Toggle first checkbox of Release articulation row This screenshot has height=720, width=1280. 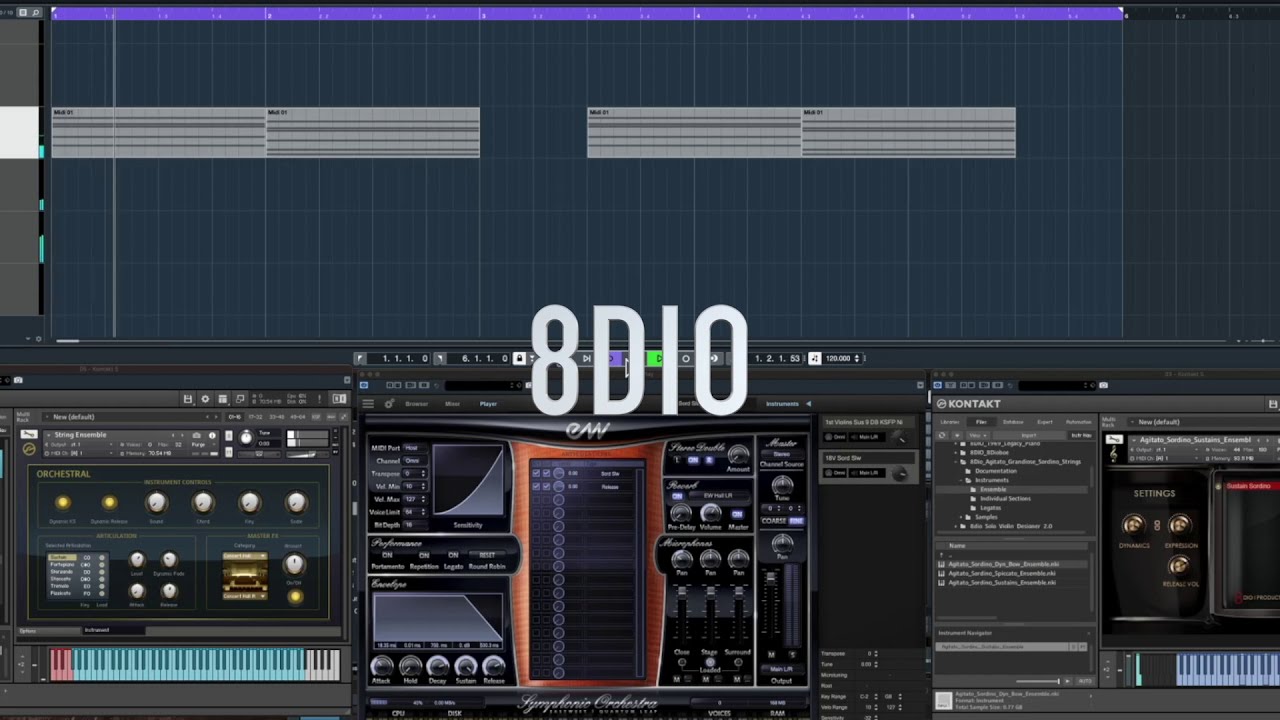(x=536, y=487)
